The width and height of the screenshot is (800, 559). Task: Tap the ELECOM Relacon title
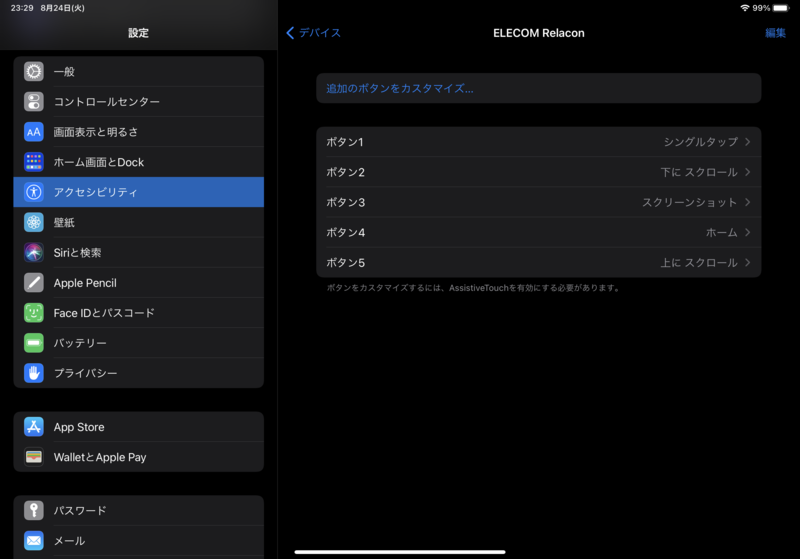pos(539,33)
